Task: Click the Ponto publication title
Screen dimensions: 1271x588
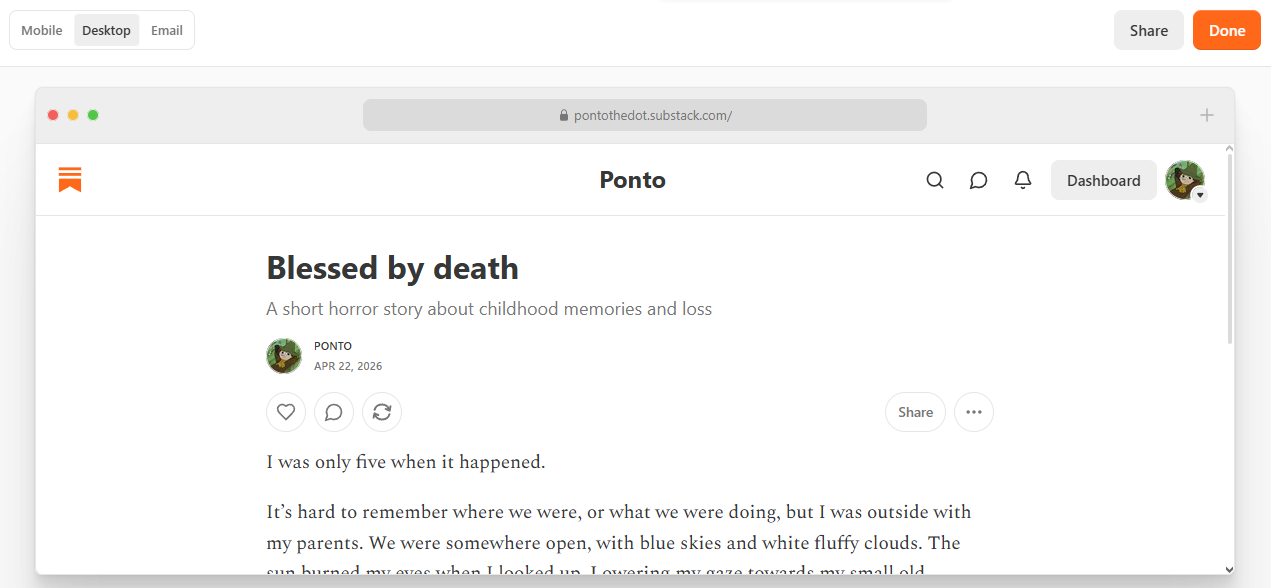Action: tap(633, 180)
